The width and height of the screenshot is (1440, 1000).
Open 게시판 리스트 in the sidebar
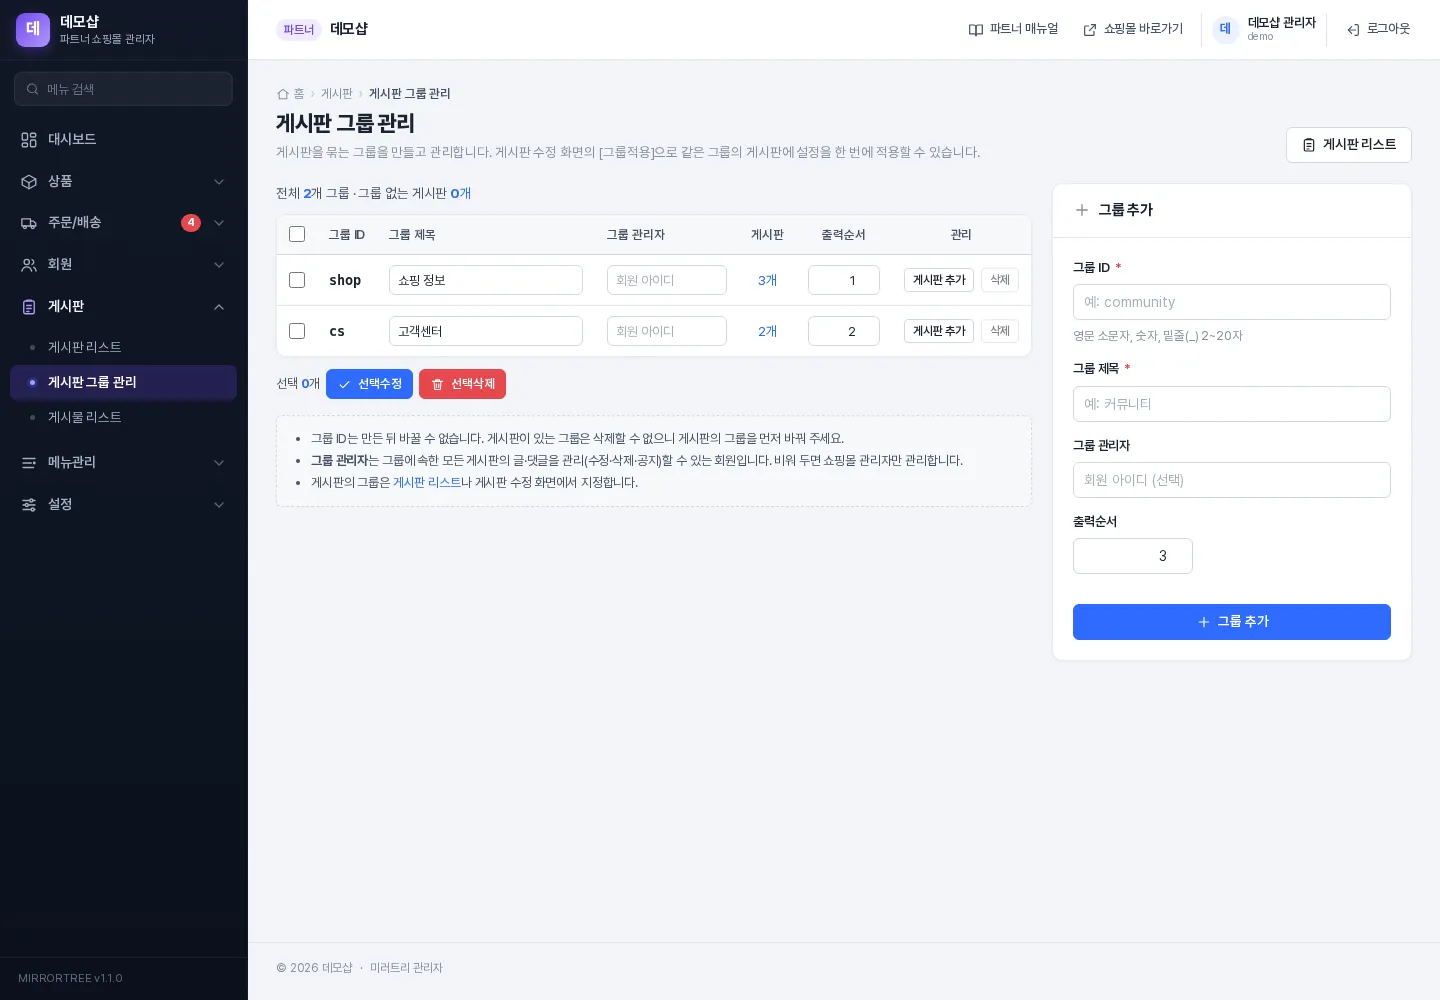click(x=123, y=347)
